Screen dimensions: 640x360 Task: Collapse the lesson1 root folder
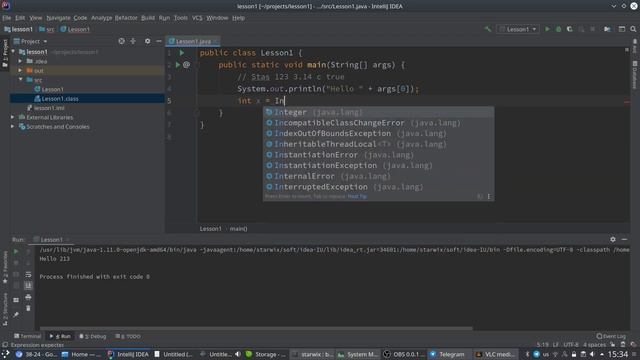pyautogui.click(x=13, y=52)
